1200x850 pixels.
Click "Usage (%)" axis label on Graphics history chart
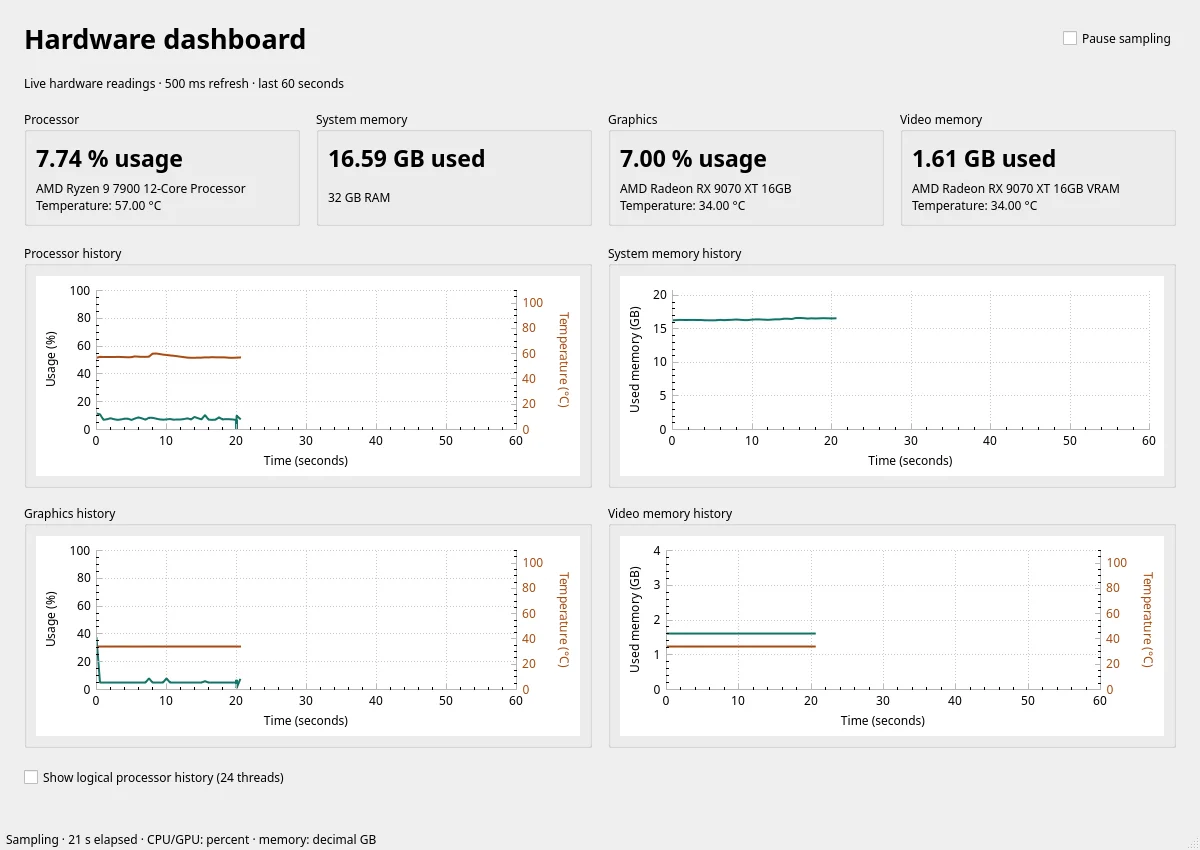[x=51, y=618]
